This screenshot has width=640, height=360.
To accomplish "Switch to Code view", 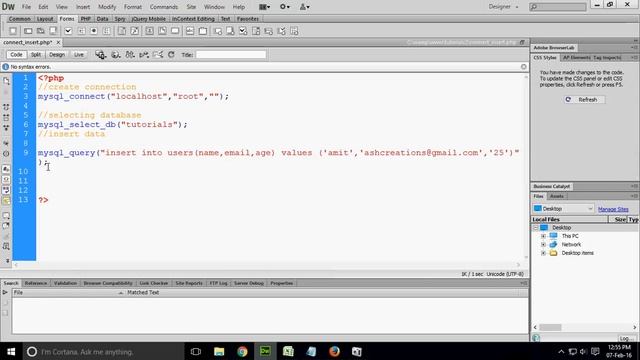I will point(16,54).
